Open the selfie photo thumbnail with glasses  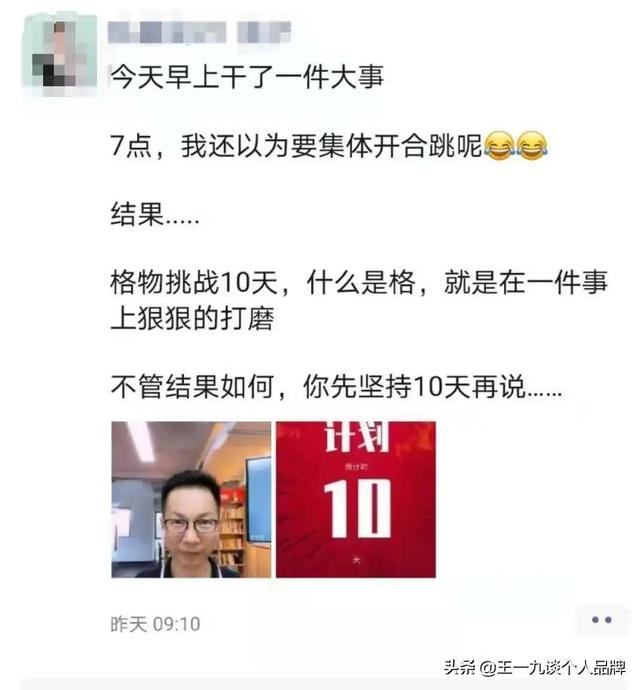tap(191, 499)
